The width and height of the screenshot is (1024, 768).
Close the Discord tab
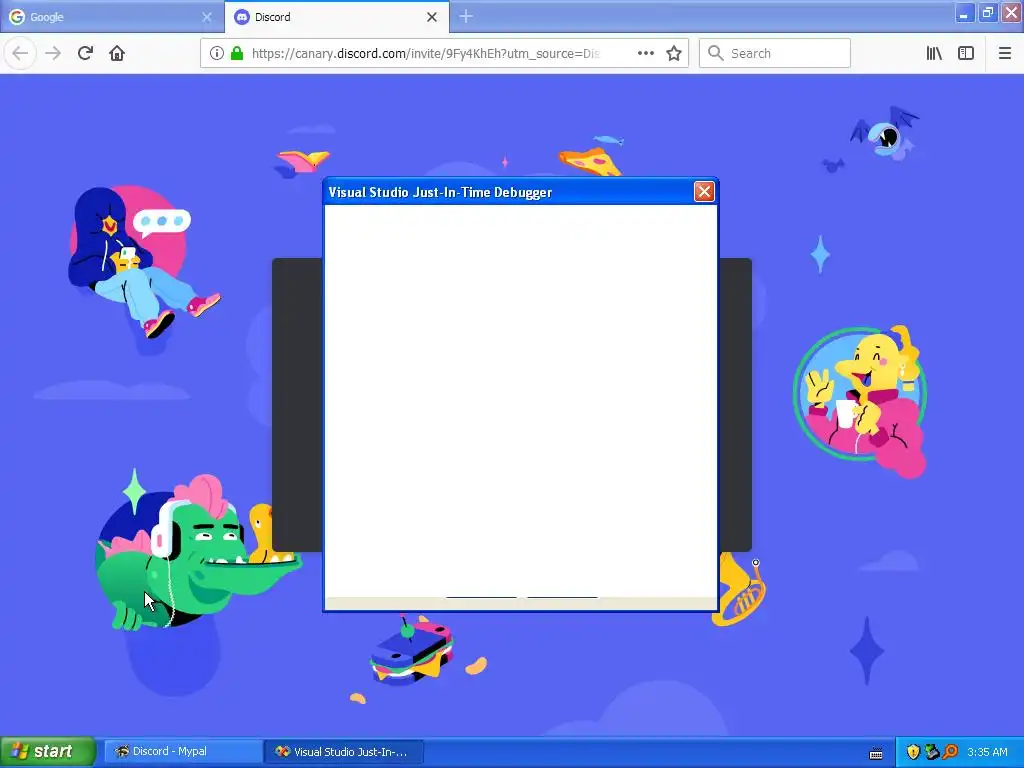(x=432, y=17)
